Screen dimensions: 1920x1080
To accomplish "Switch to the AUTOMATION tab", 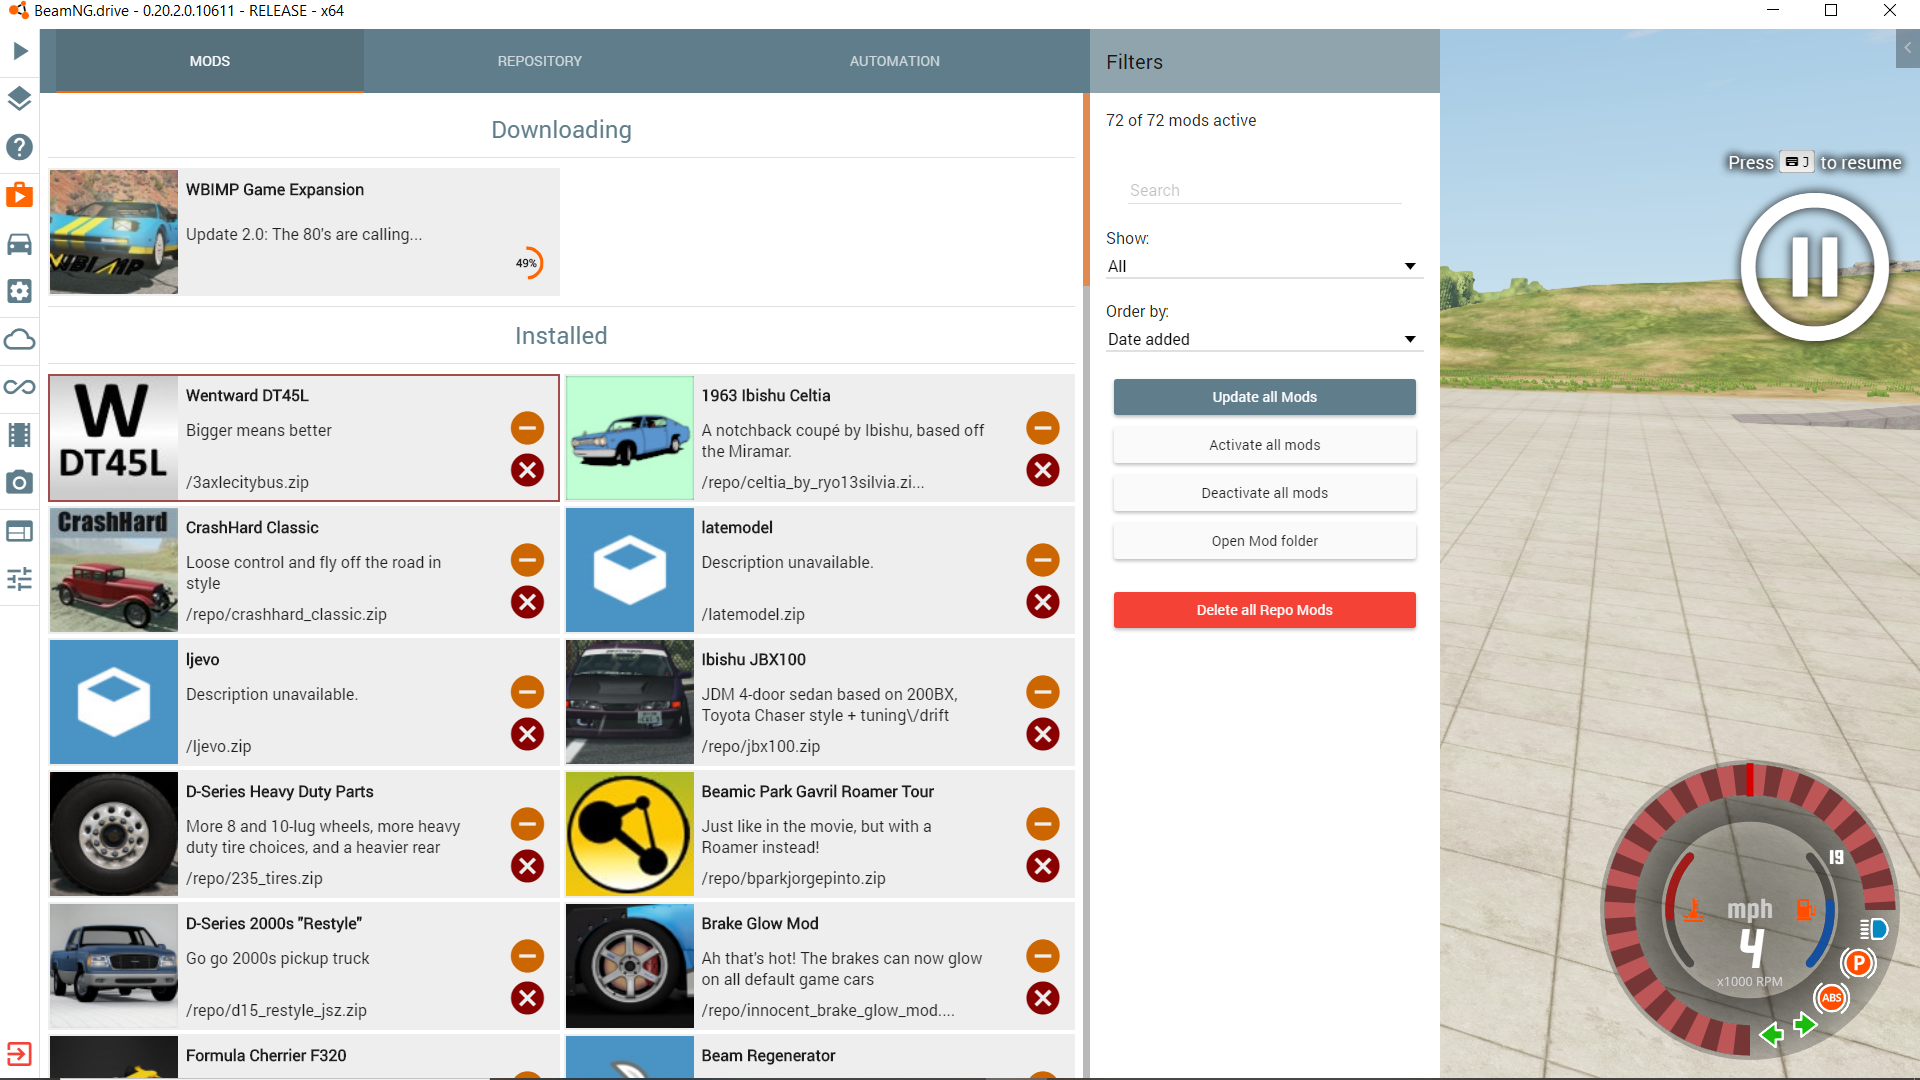I will tap(895, 61).
